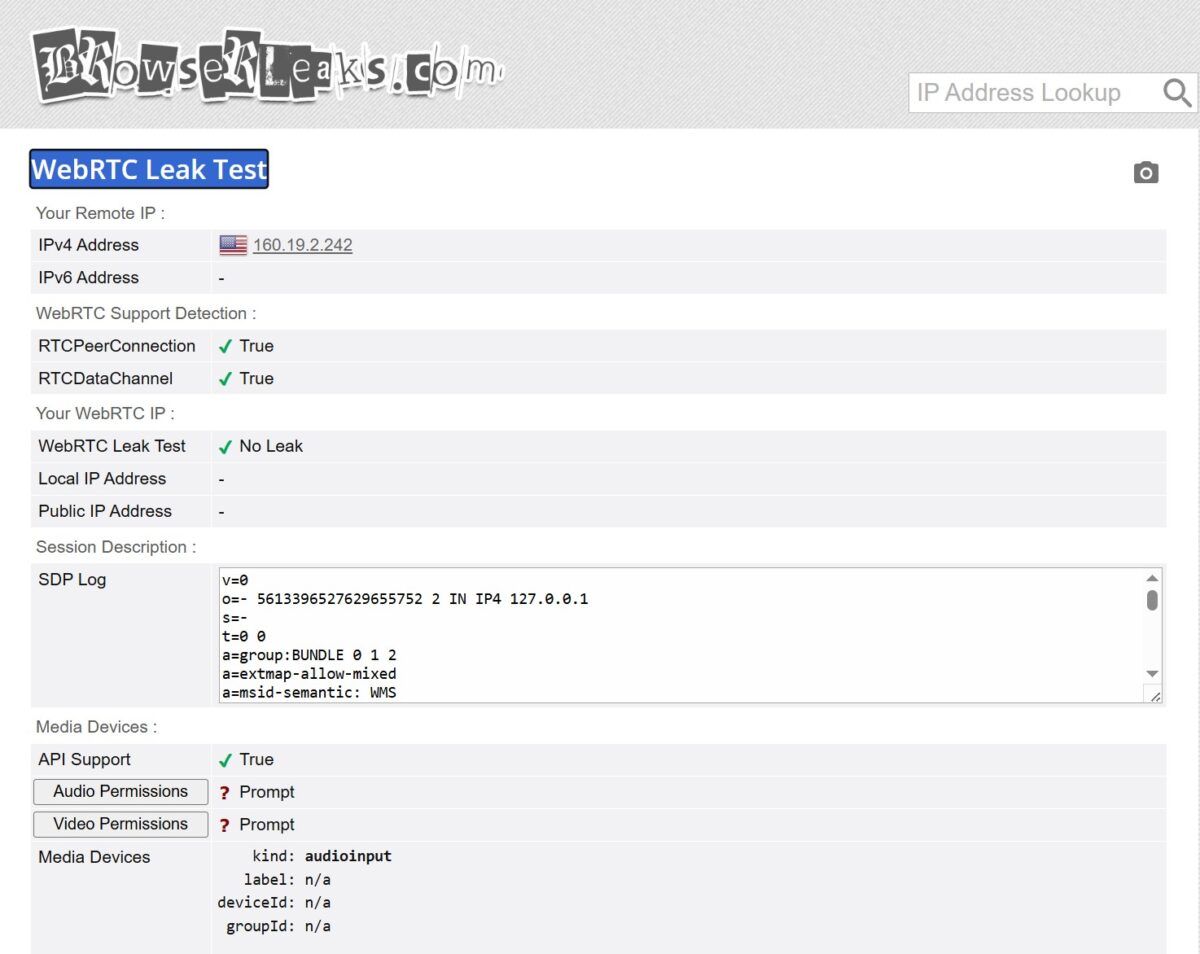Click the camera screenshot icon
This screenshot has width=1200, height=954.
[1146, 173]
